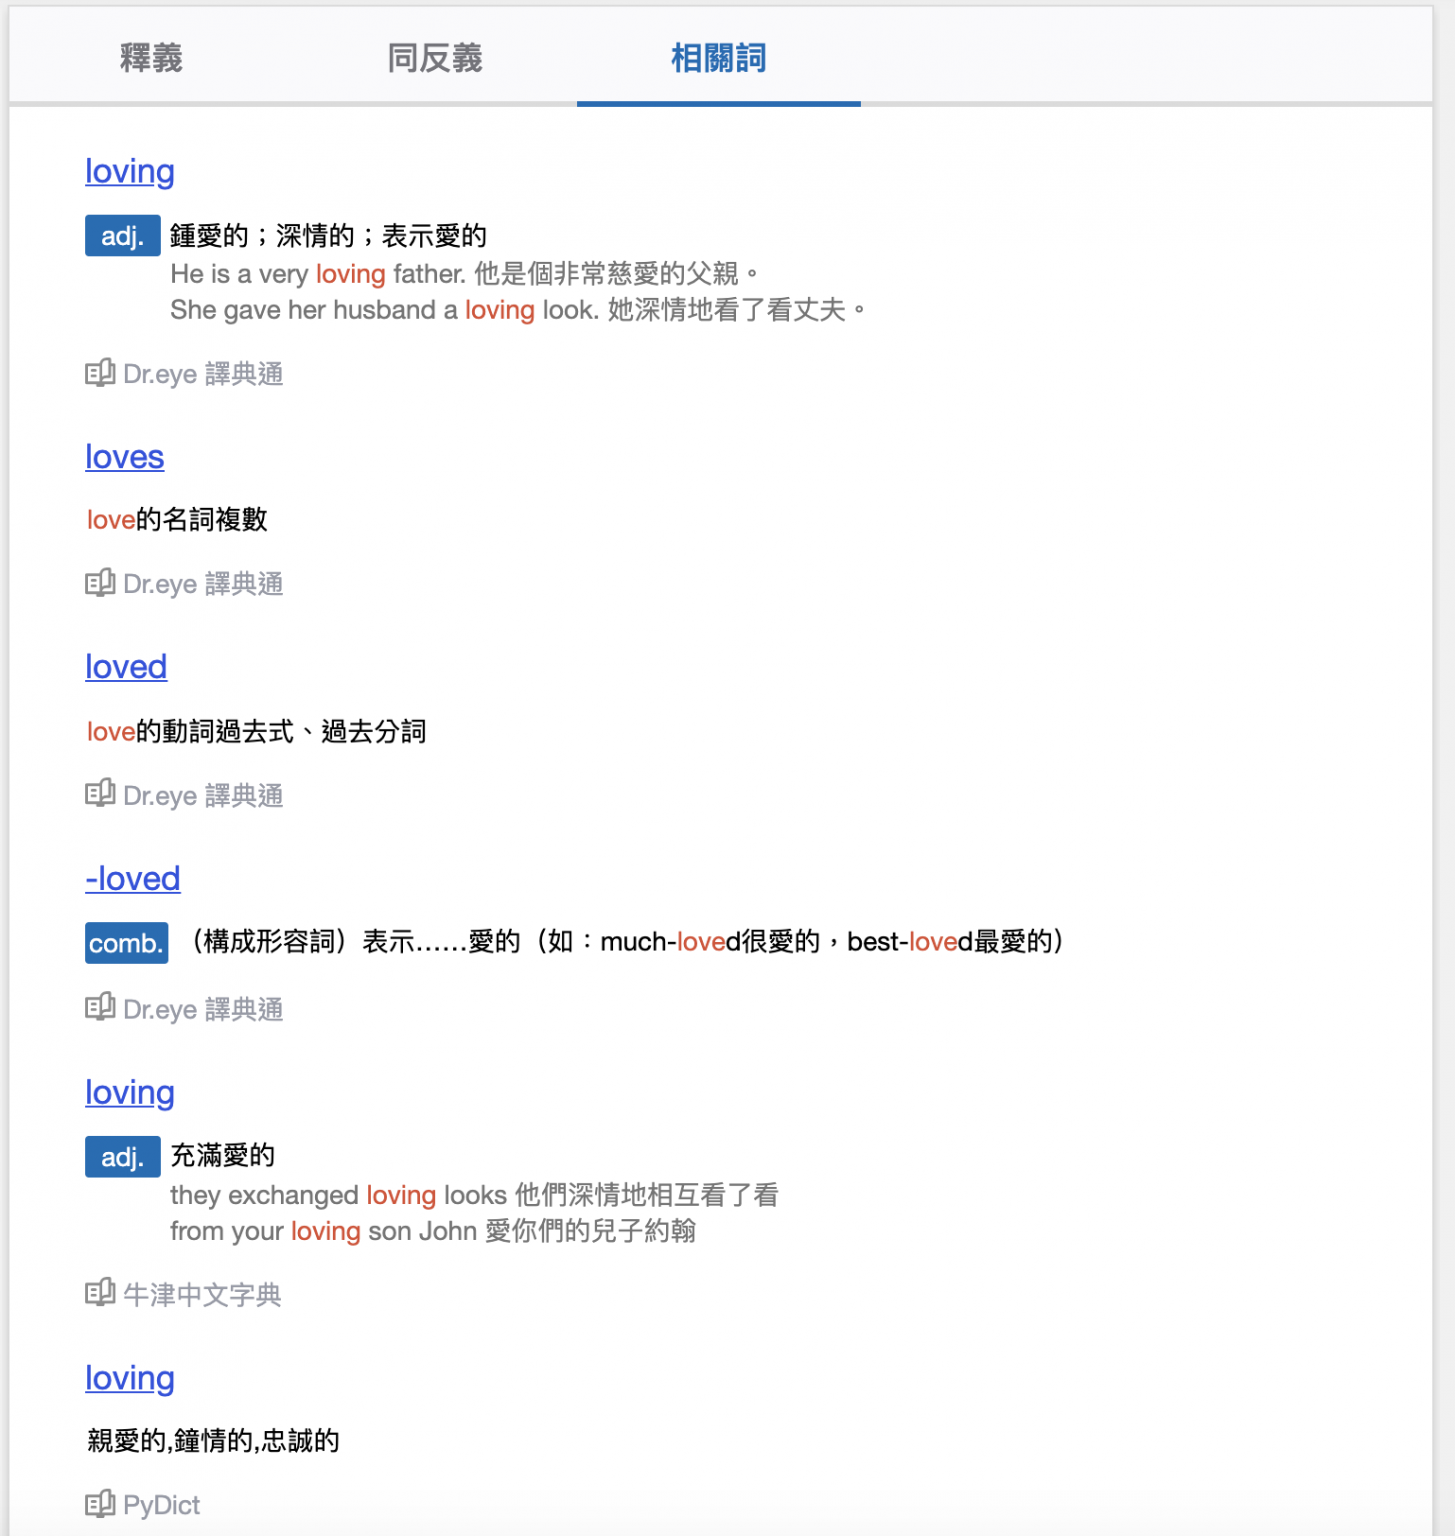Open the loved entry link
The height and width of the screenshot is (1536, 1455).
tap(125, 666)
